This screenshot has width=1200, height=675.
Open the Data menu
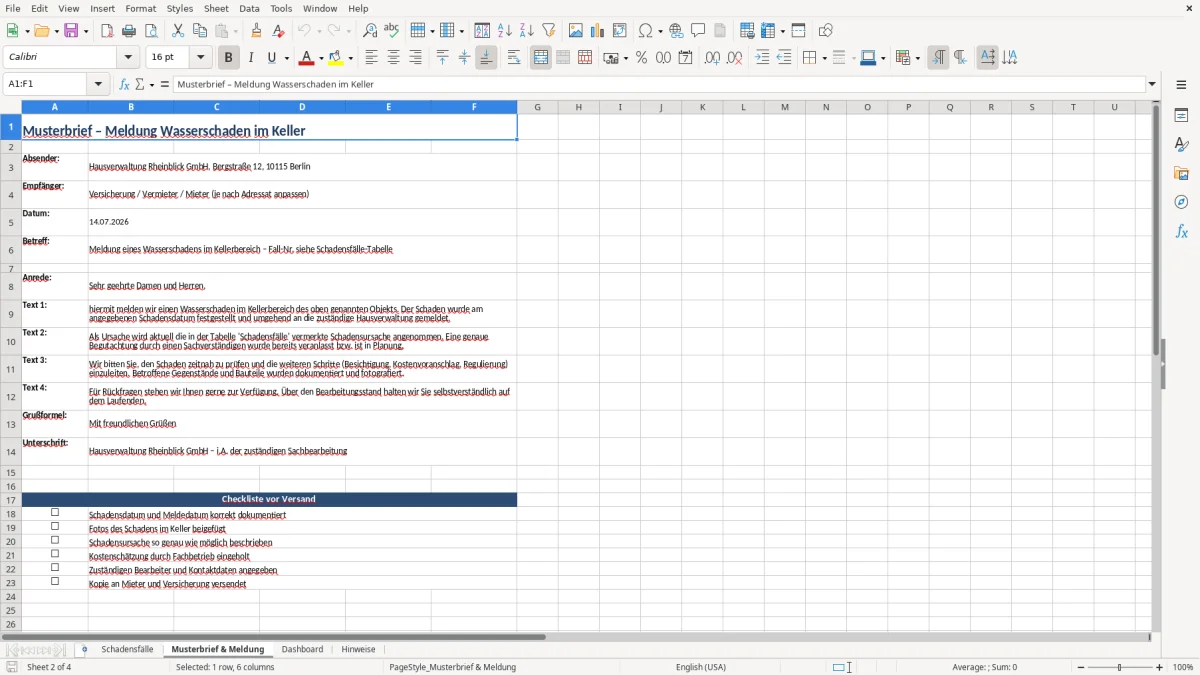pyautogui.click(x=249, y=8)
